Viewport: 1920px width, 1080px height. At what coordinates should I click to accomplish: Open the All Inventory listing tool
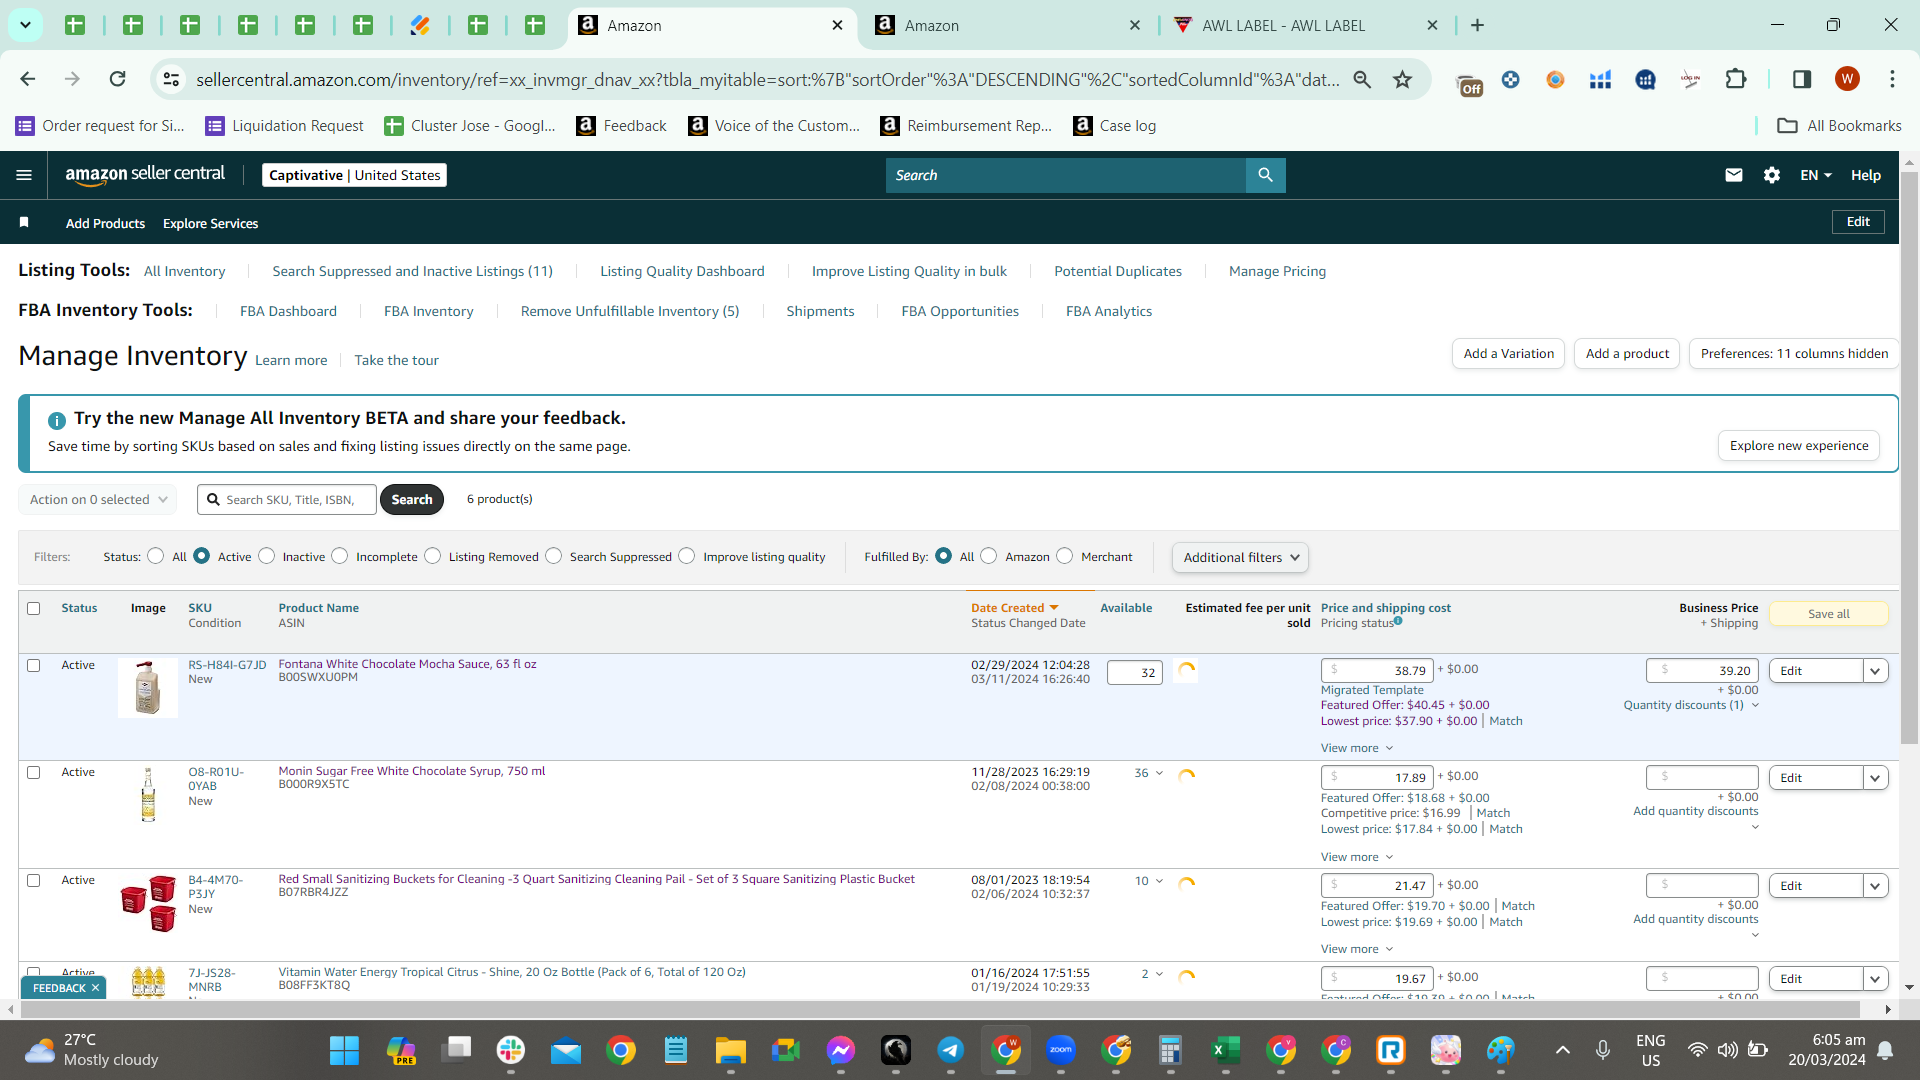(x=184, y=271)
